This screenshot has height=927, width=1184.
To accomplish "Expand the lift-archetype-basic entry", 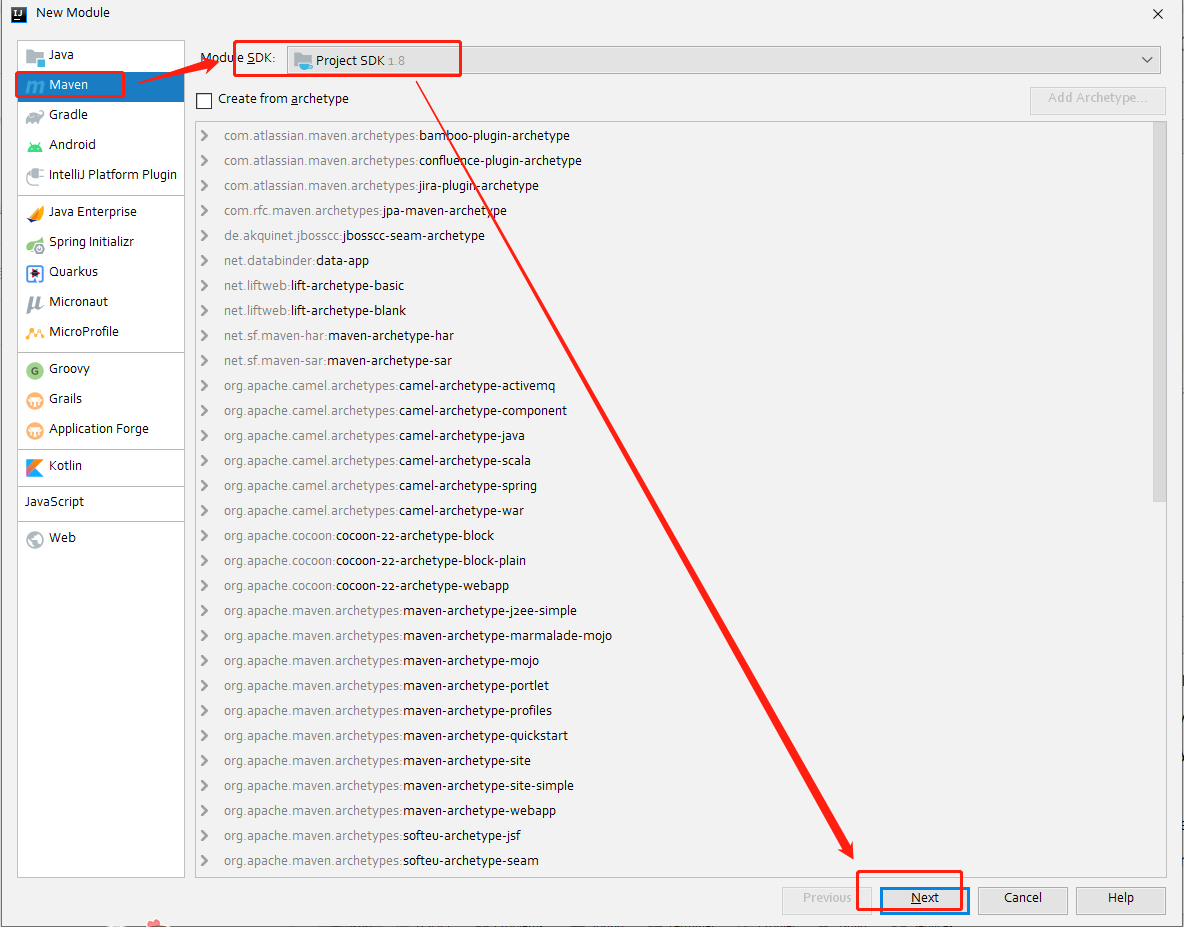I will (x=204, y=285).
